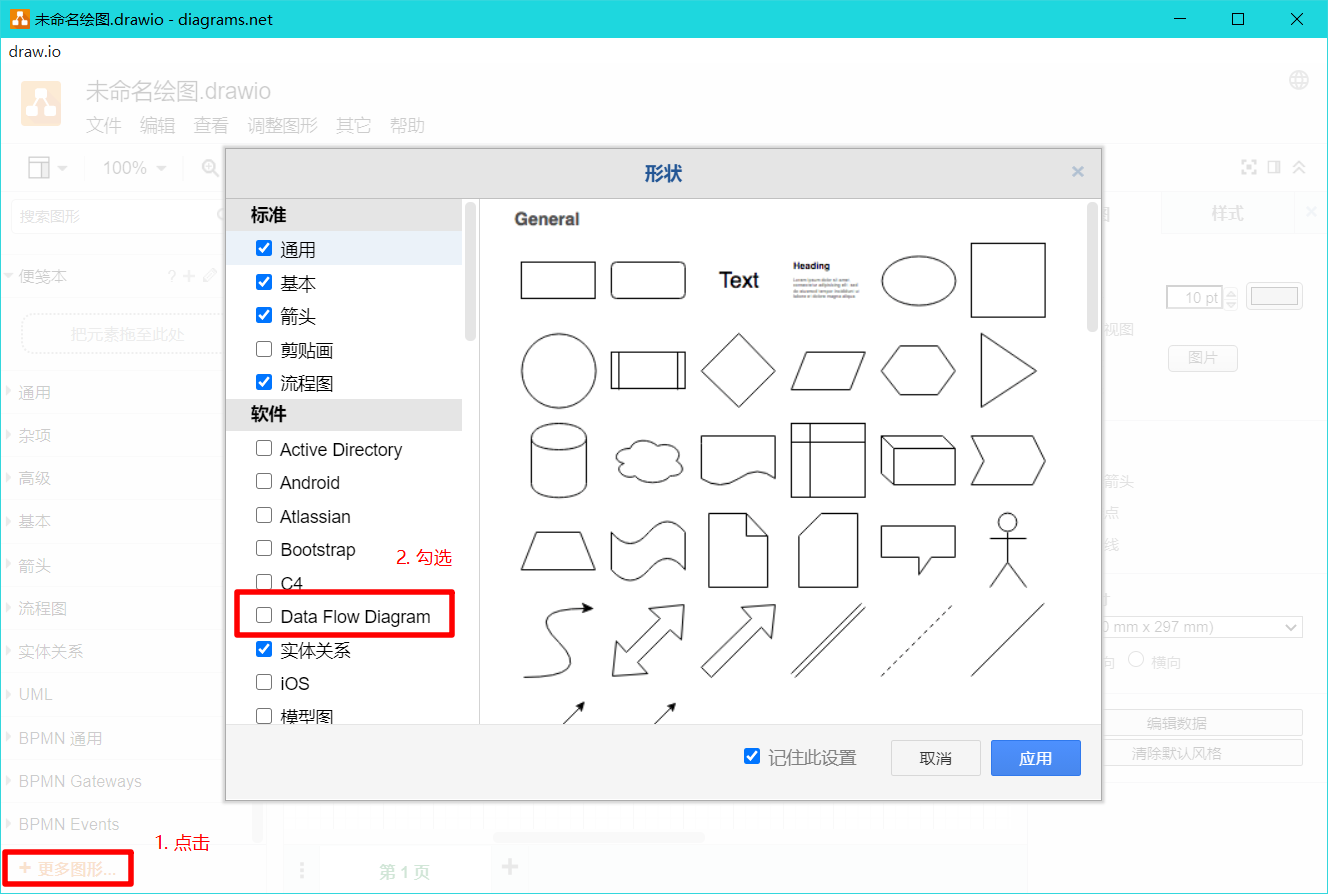The height and width of the screenshot is (894, 1328).
Task: Open scratchpad help via the question mark icon
Action: pyautogui.click(x=172, y=278)
